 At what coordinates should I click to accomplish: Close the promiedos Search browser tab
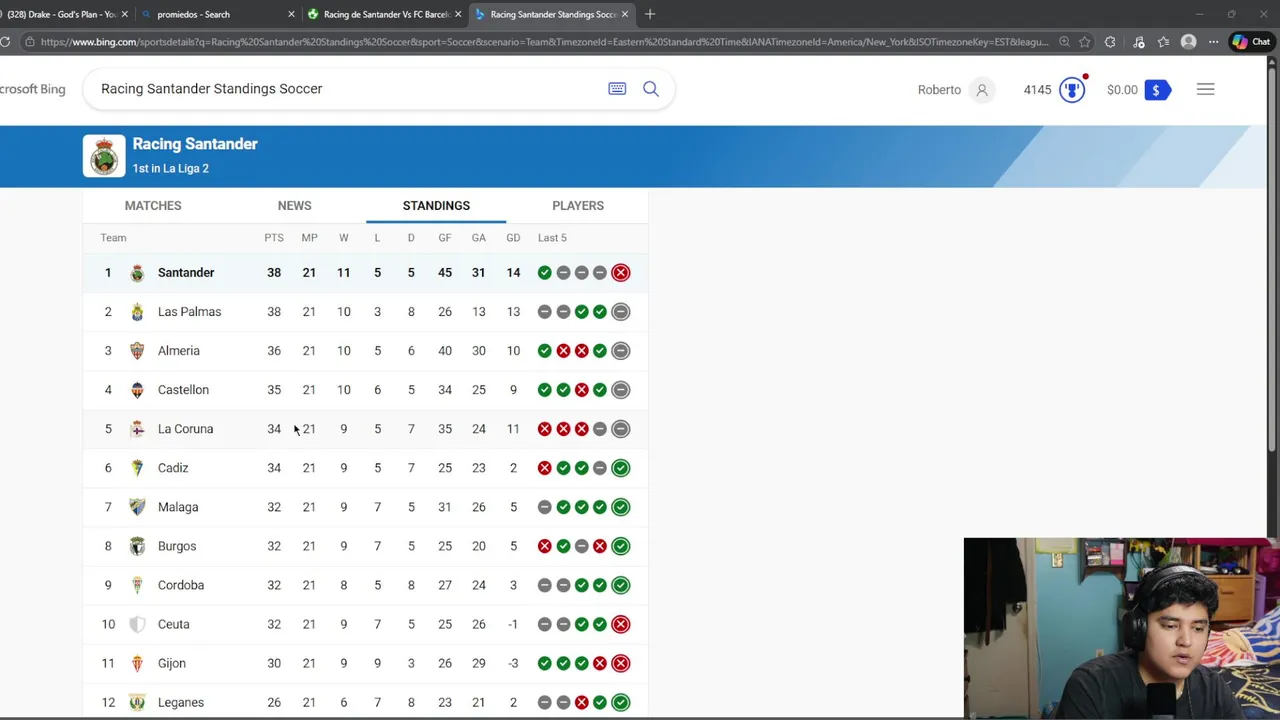(292, 14)
